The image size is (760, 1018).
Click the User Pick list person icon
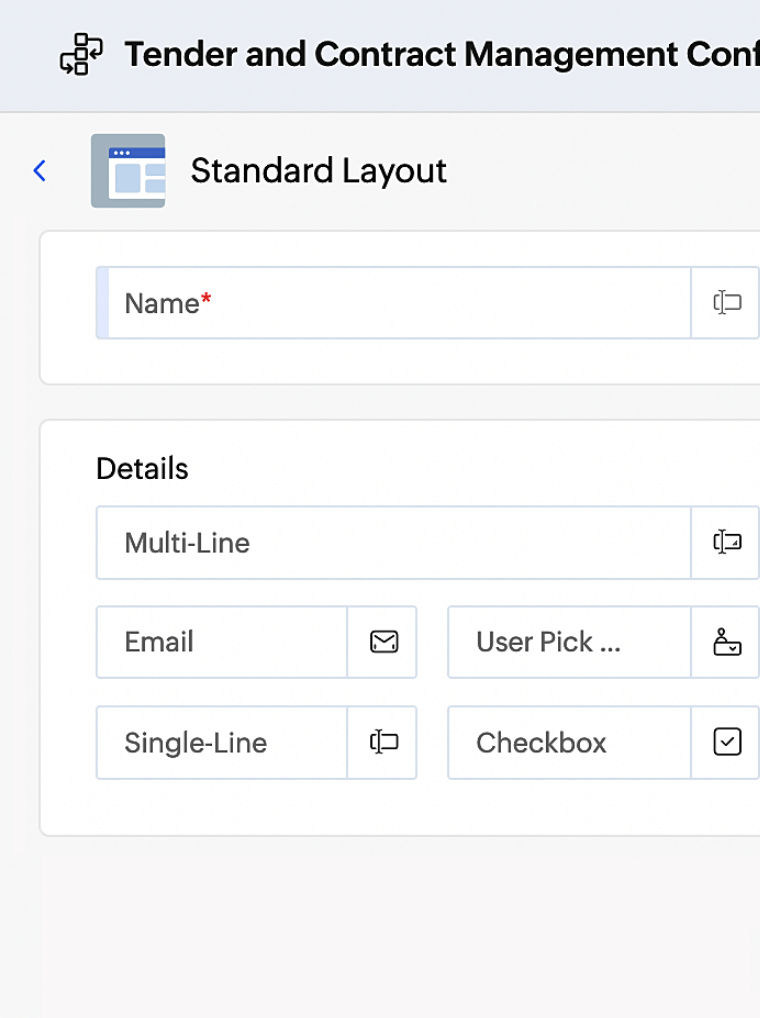[x=727, y=642]
